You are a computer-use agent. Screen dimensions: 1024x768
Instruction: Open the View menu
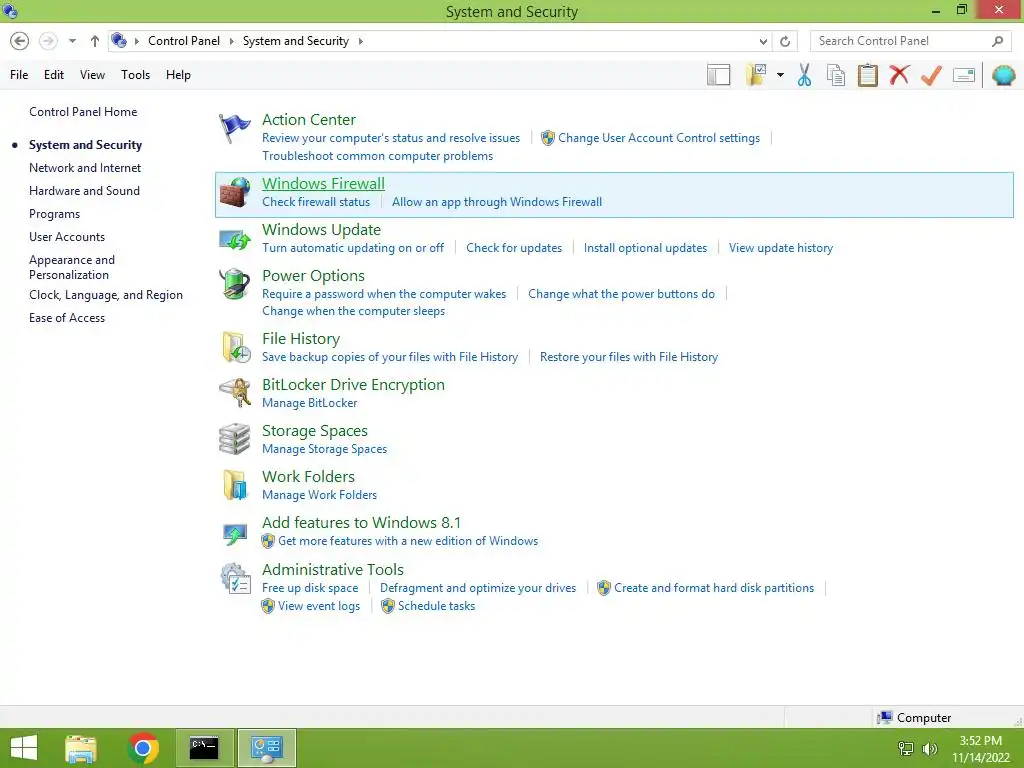[x=92, y=75]
